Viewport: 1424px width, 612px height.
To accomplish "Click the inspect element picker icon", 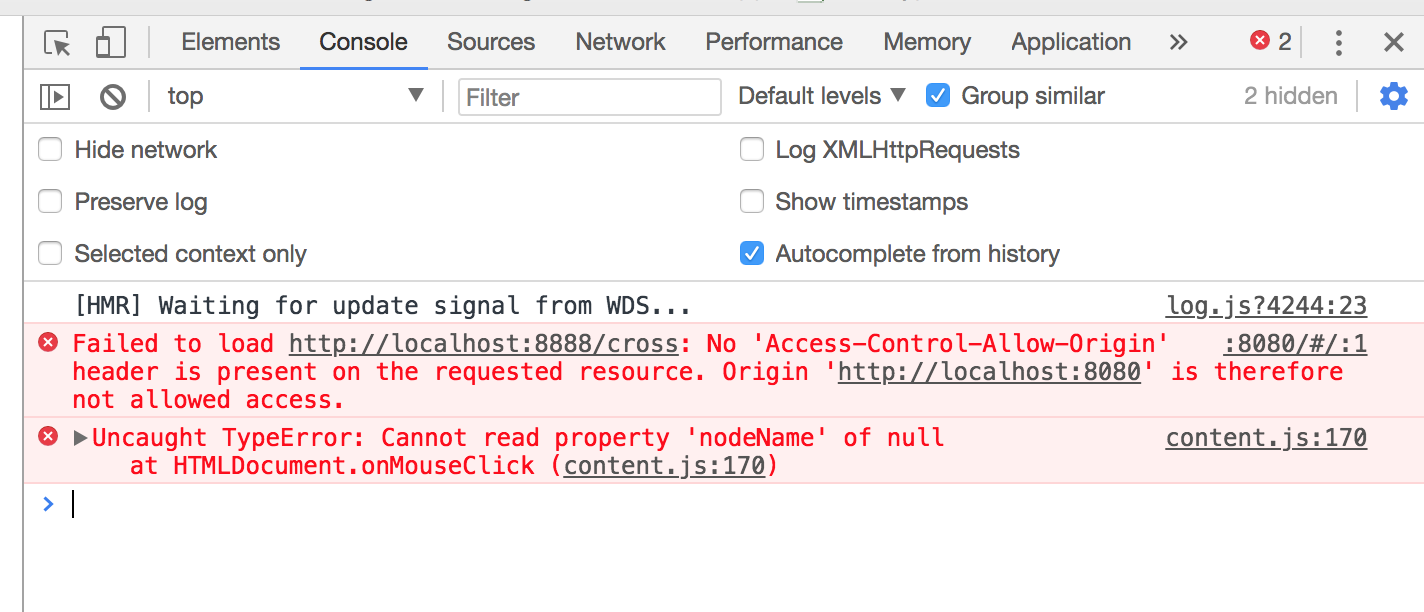I will 58,43.
